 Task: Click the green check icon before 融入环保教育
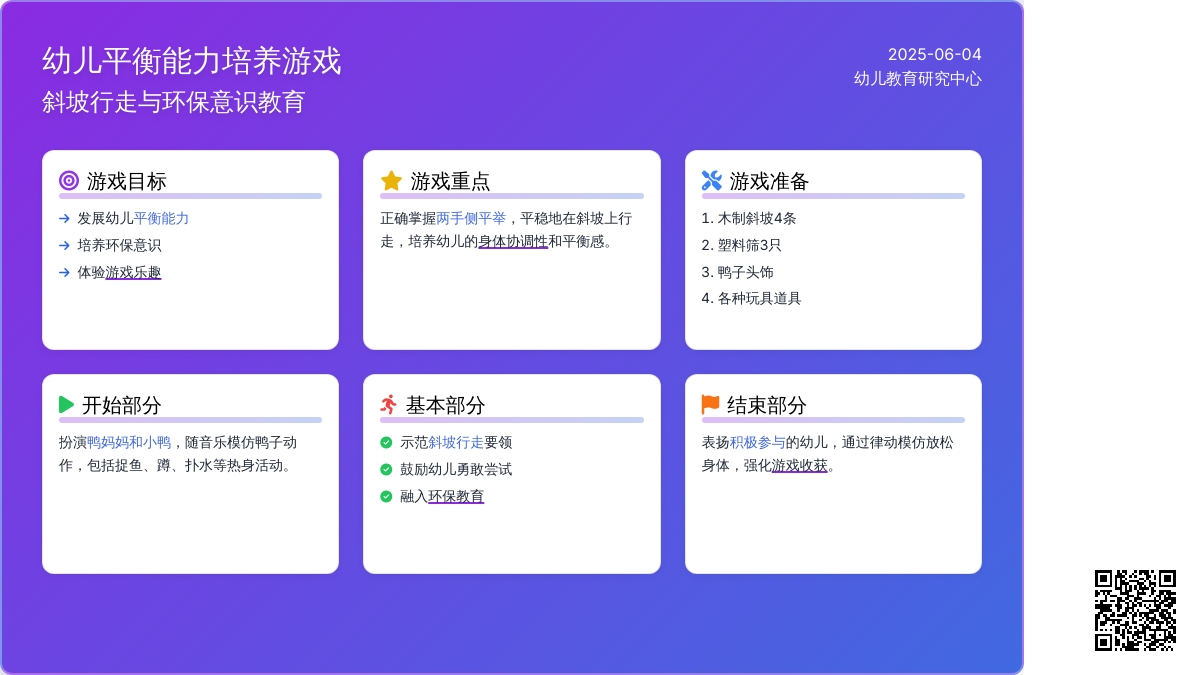click(x=386, y=496)
